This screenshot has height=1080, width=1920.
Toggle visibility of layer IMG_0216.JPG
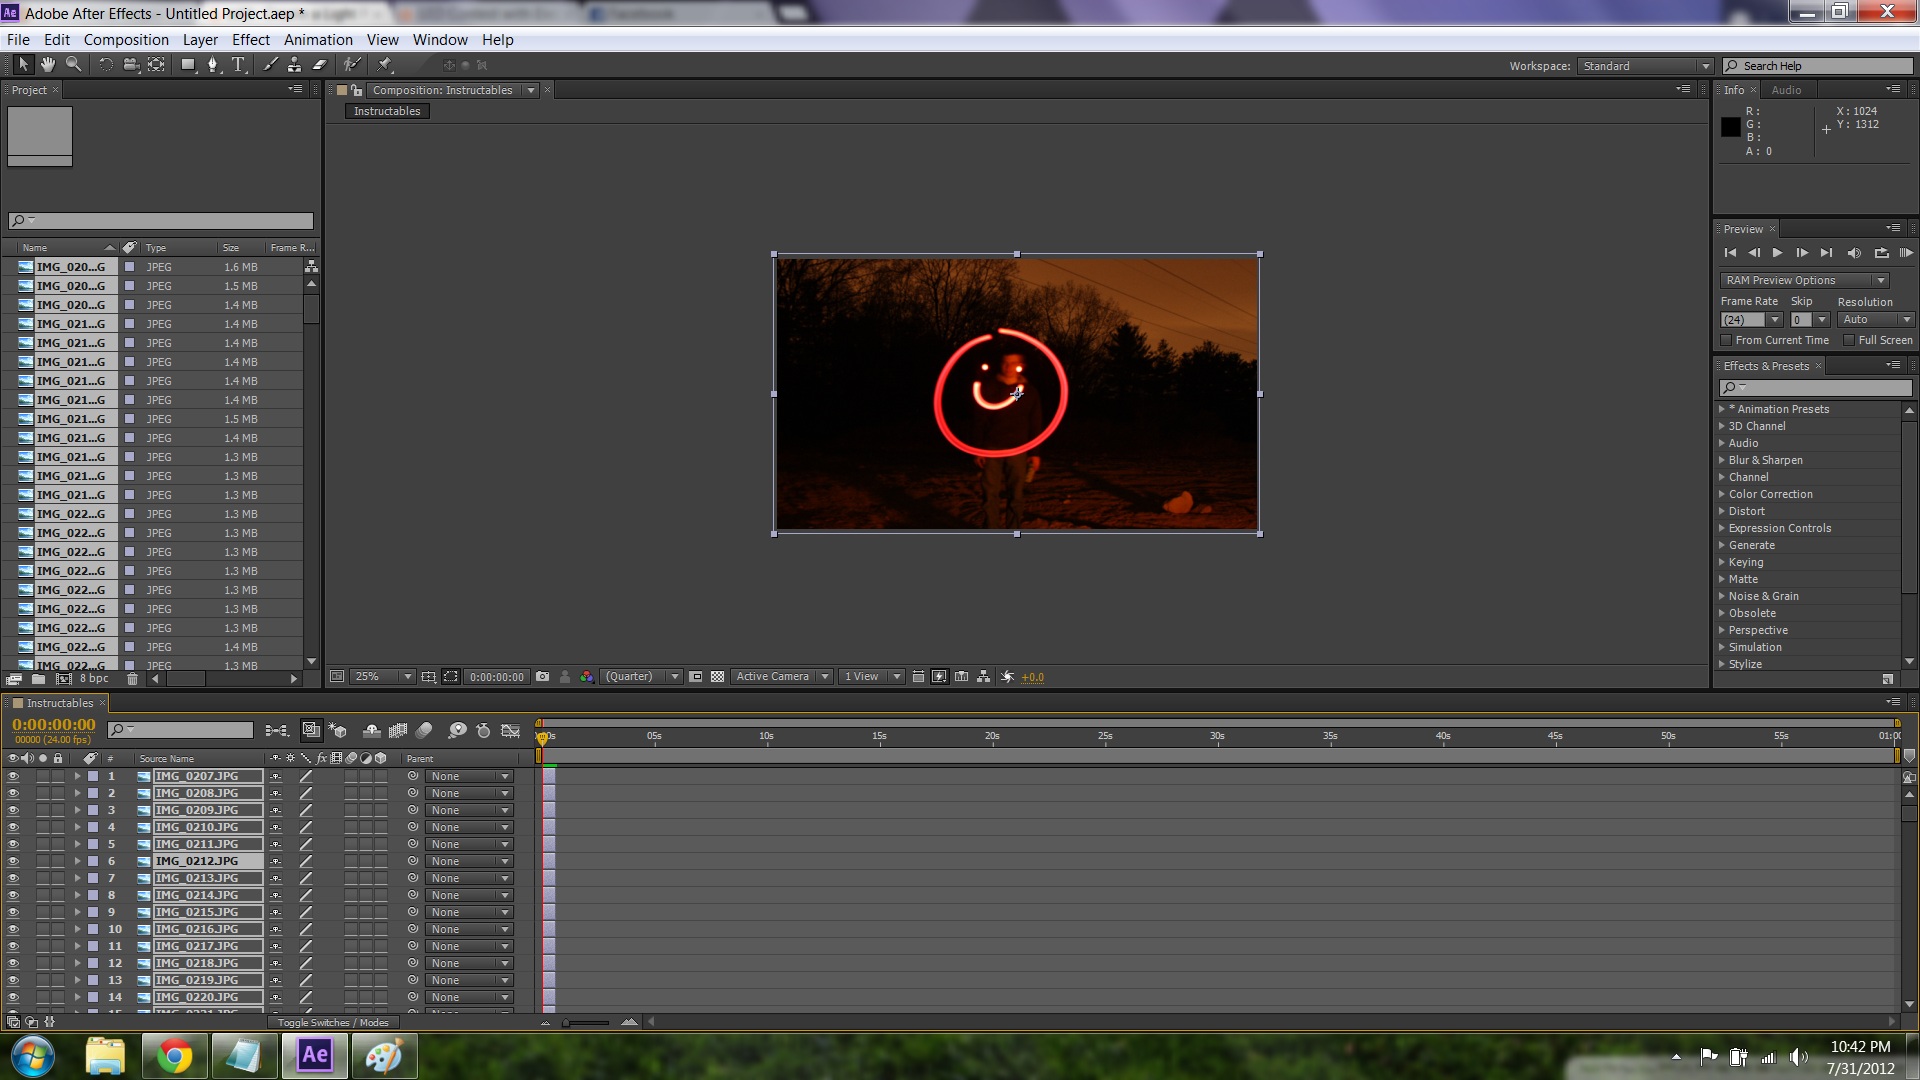pos(13,929)
